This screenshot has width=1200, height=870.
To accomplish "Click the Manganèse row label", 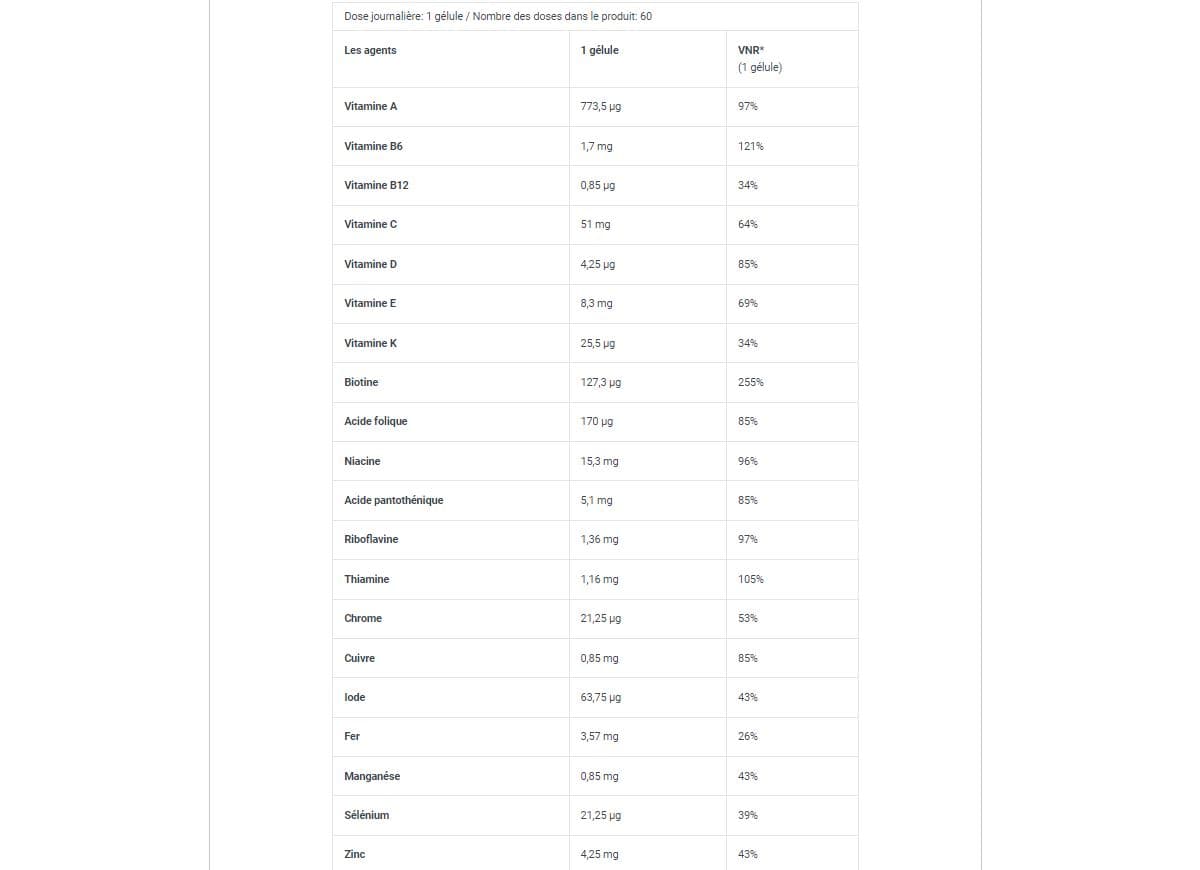I will (x=372, y=776).
